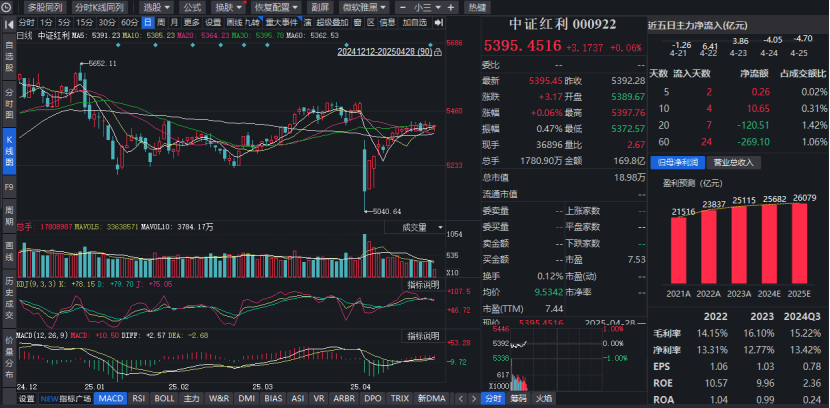The height and width of the screenshot is (408, 830).
Task: Click 副屏 secondary screen button
Action: click(320, 8)
